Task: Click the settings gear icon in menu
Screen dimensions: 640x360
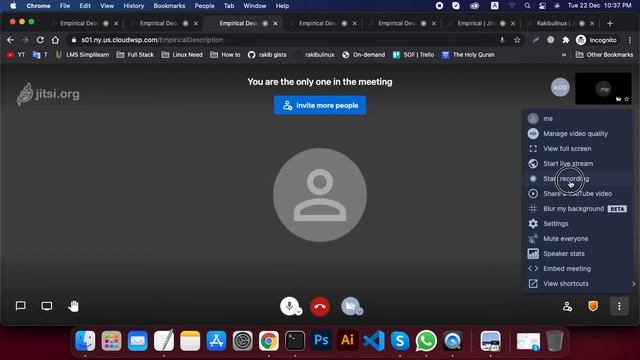Action: click(x=533, y=224)
